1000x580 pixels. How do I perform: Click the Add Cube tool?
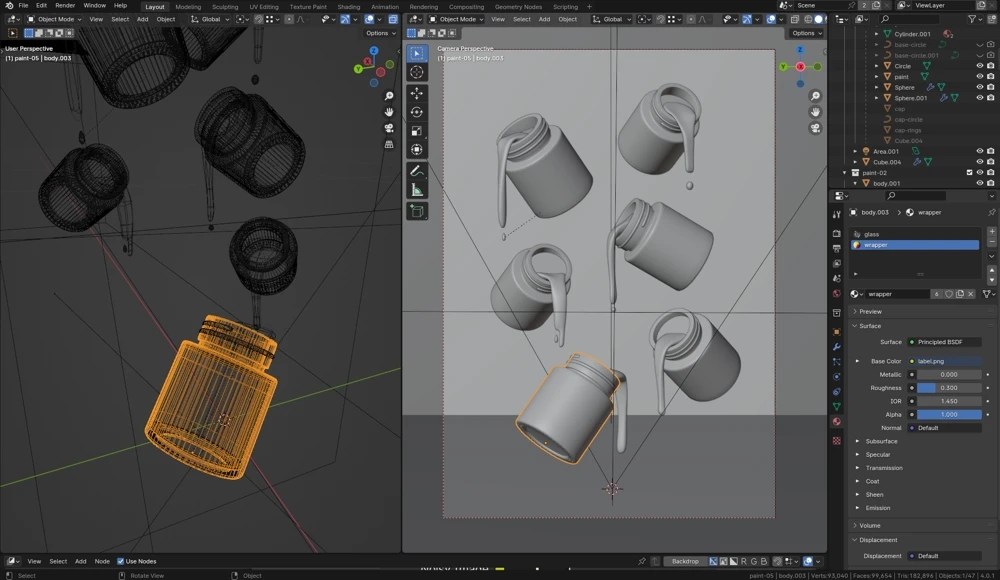417,211
